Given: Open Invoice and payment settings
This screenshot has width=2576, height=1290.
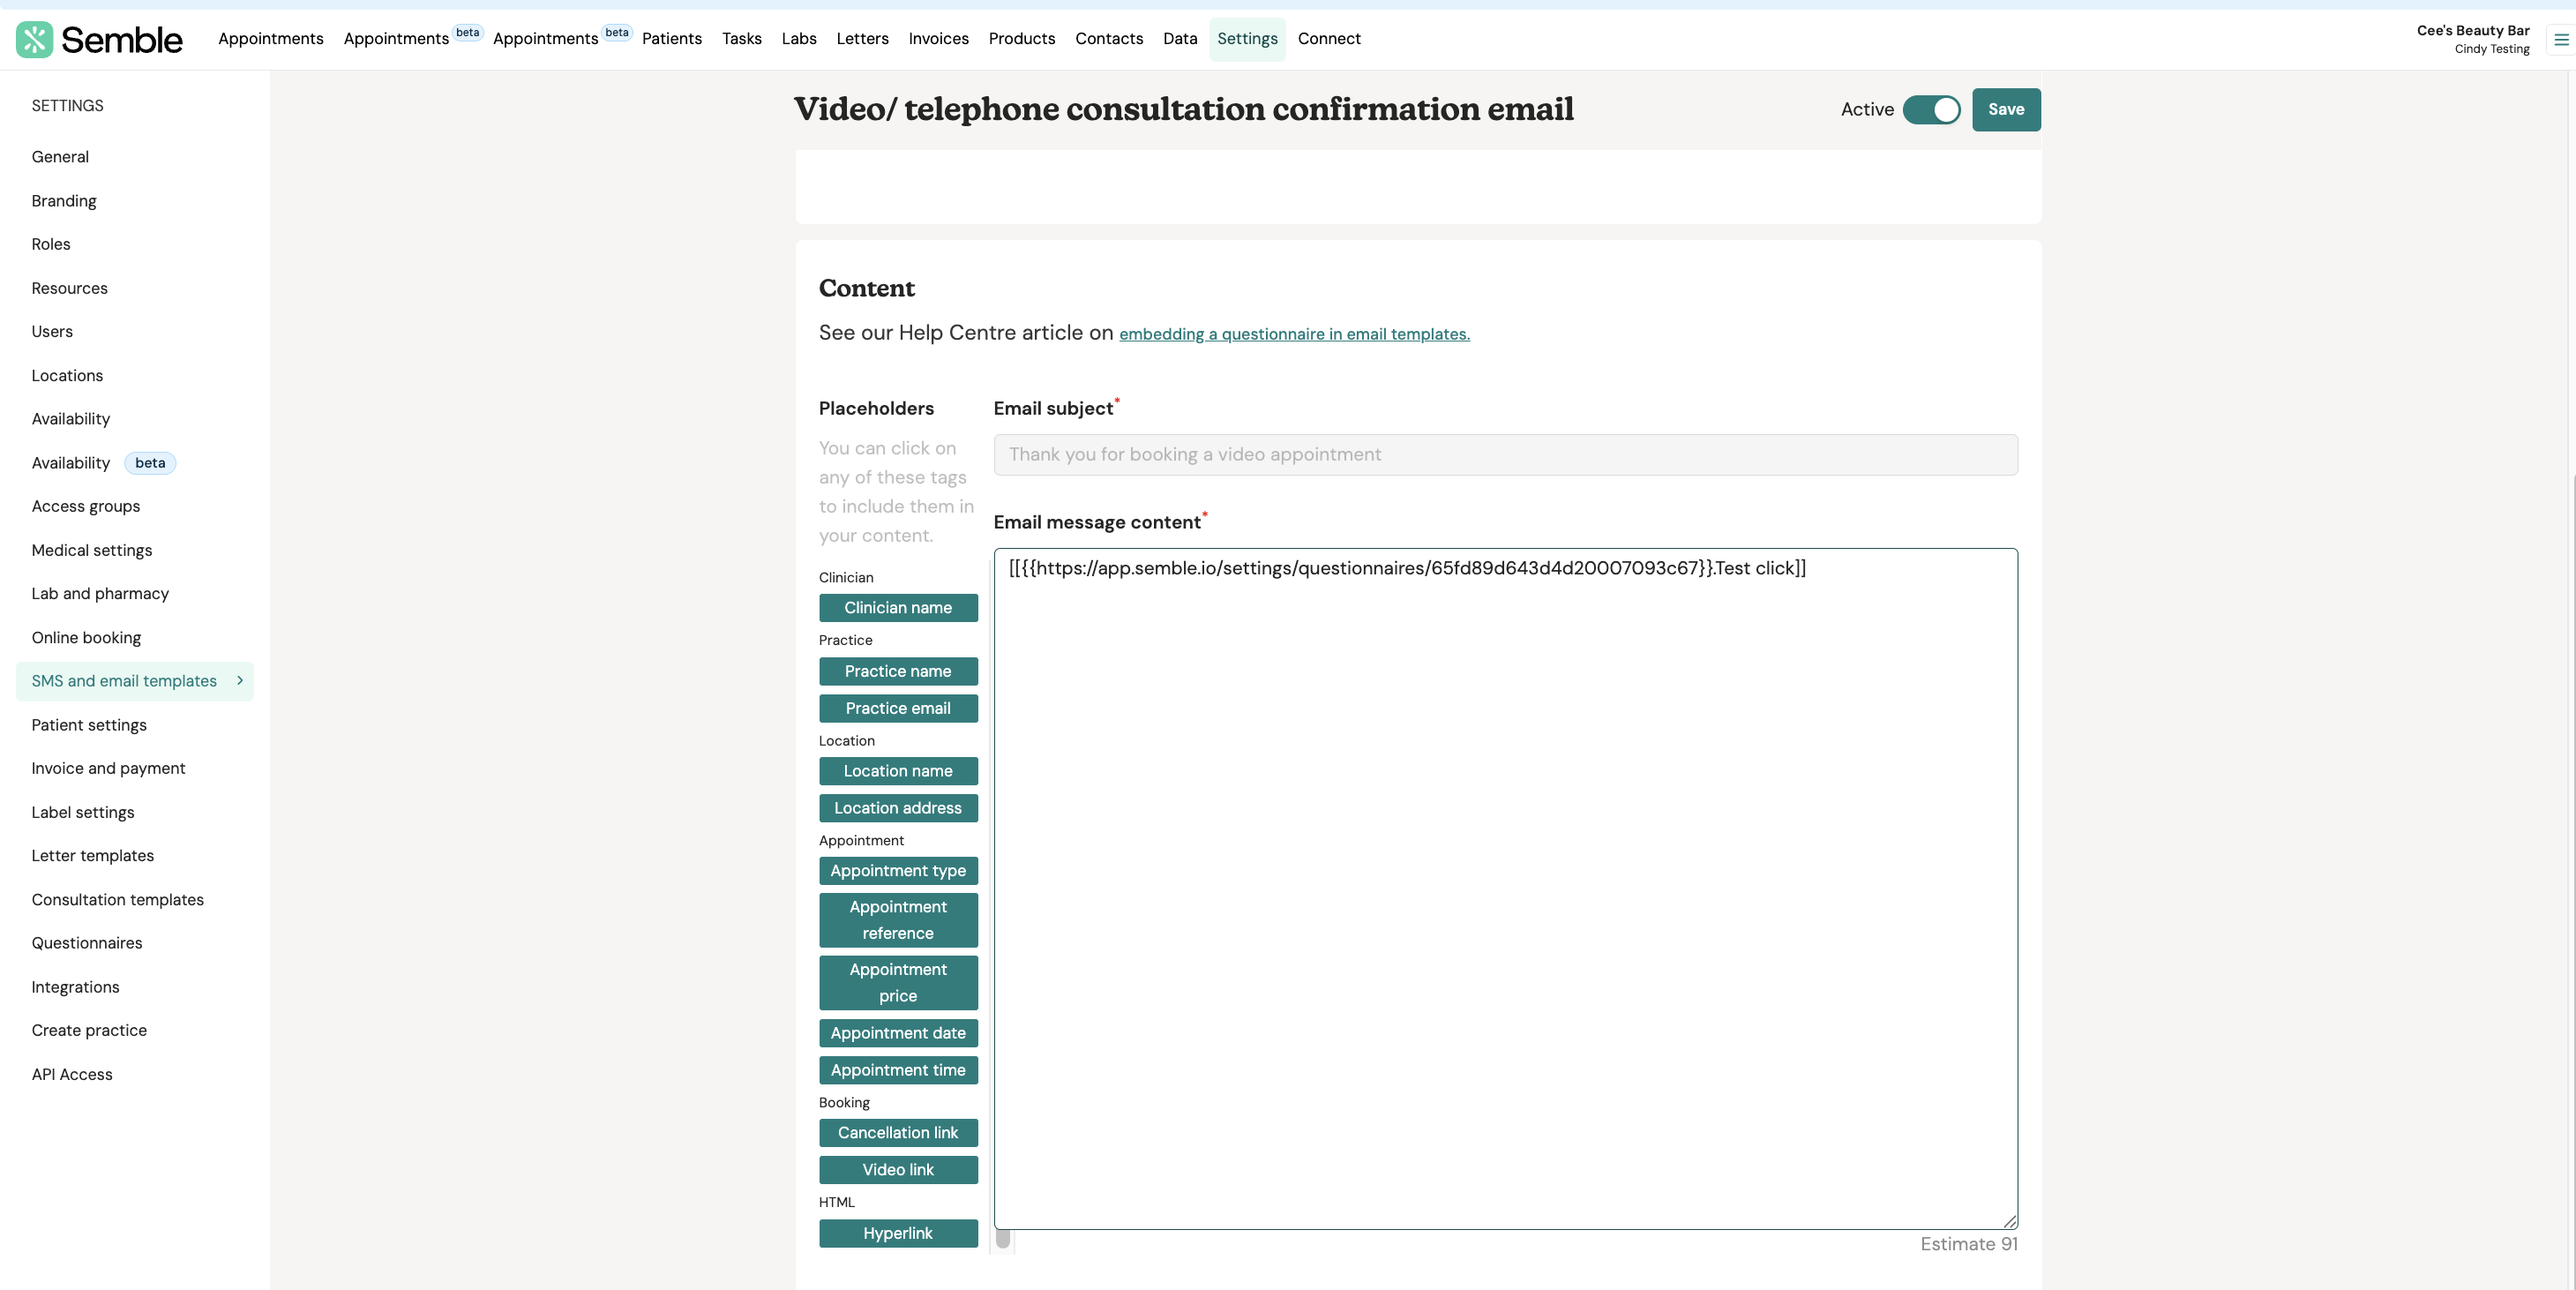Looking at the screenshot, I should click(x=108, y=768).
